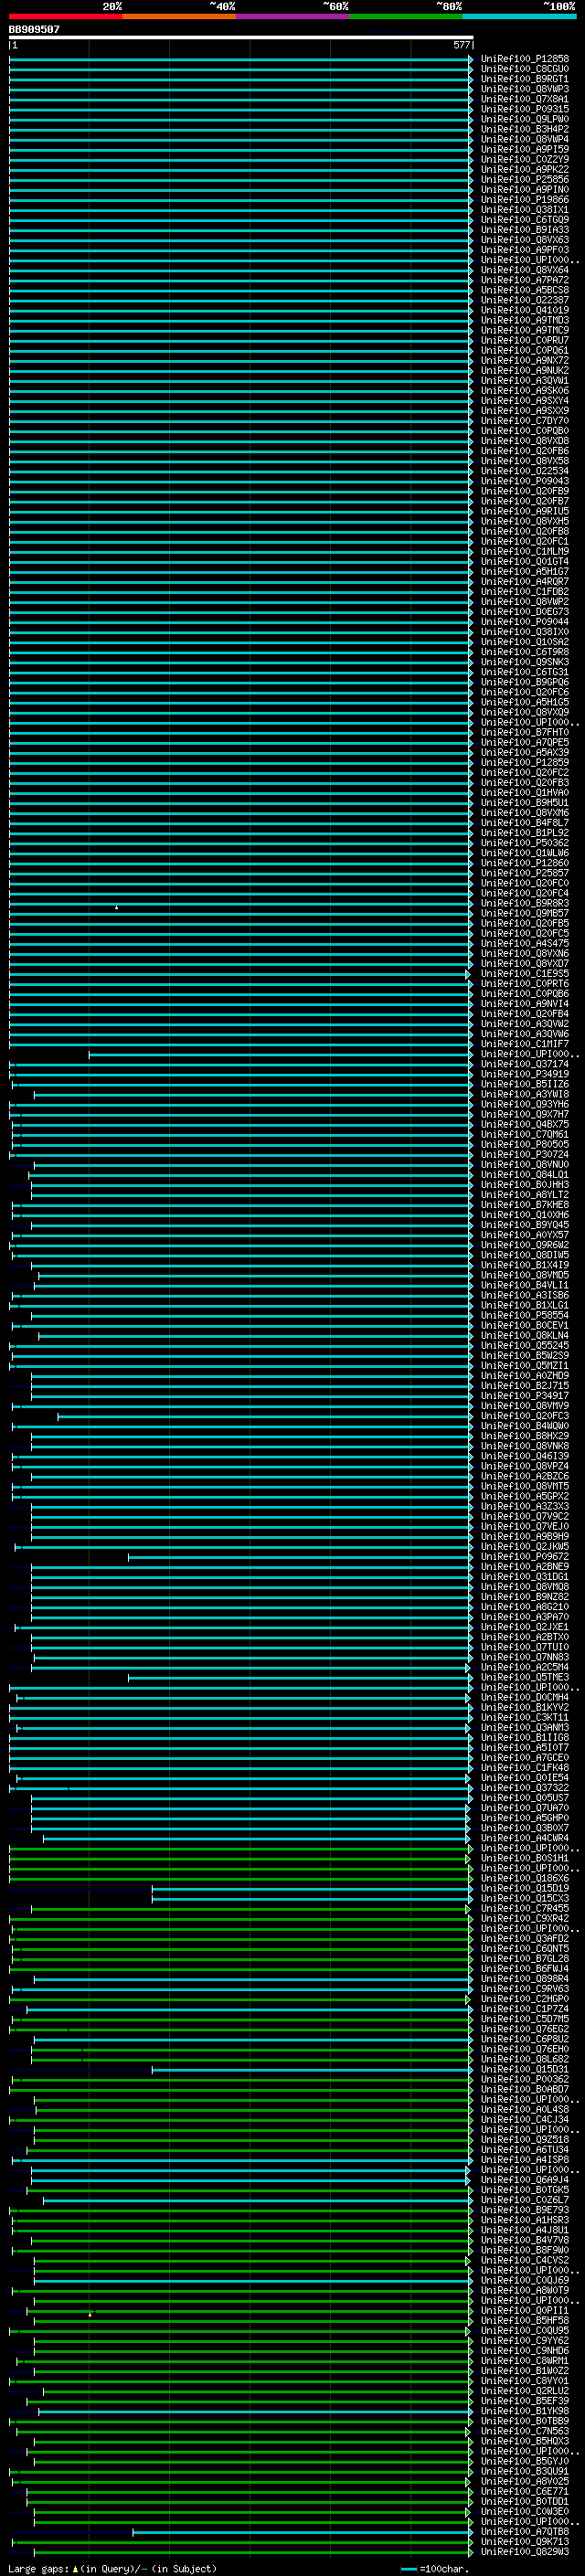
Task: Open hit UniRef100_P12858
Action: [x=525, y=59]
